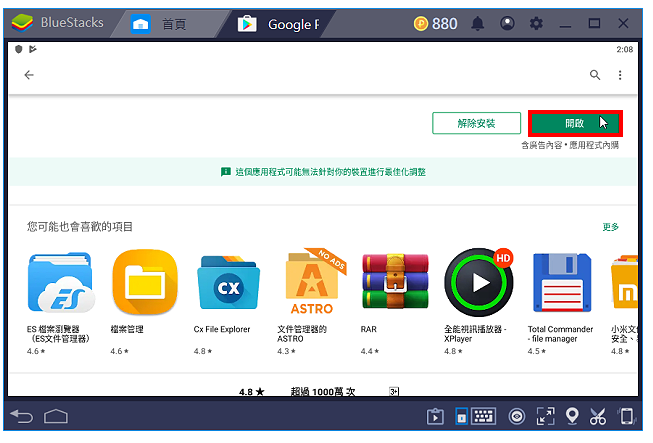The width and height of the screenshot is (653, 443).
Task: Click the 3+ content rating badge
Action: [x=394, y=392]
